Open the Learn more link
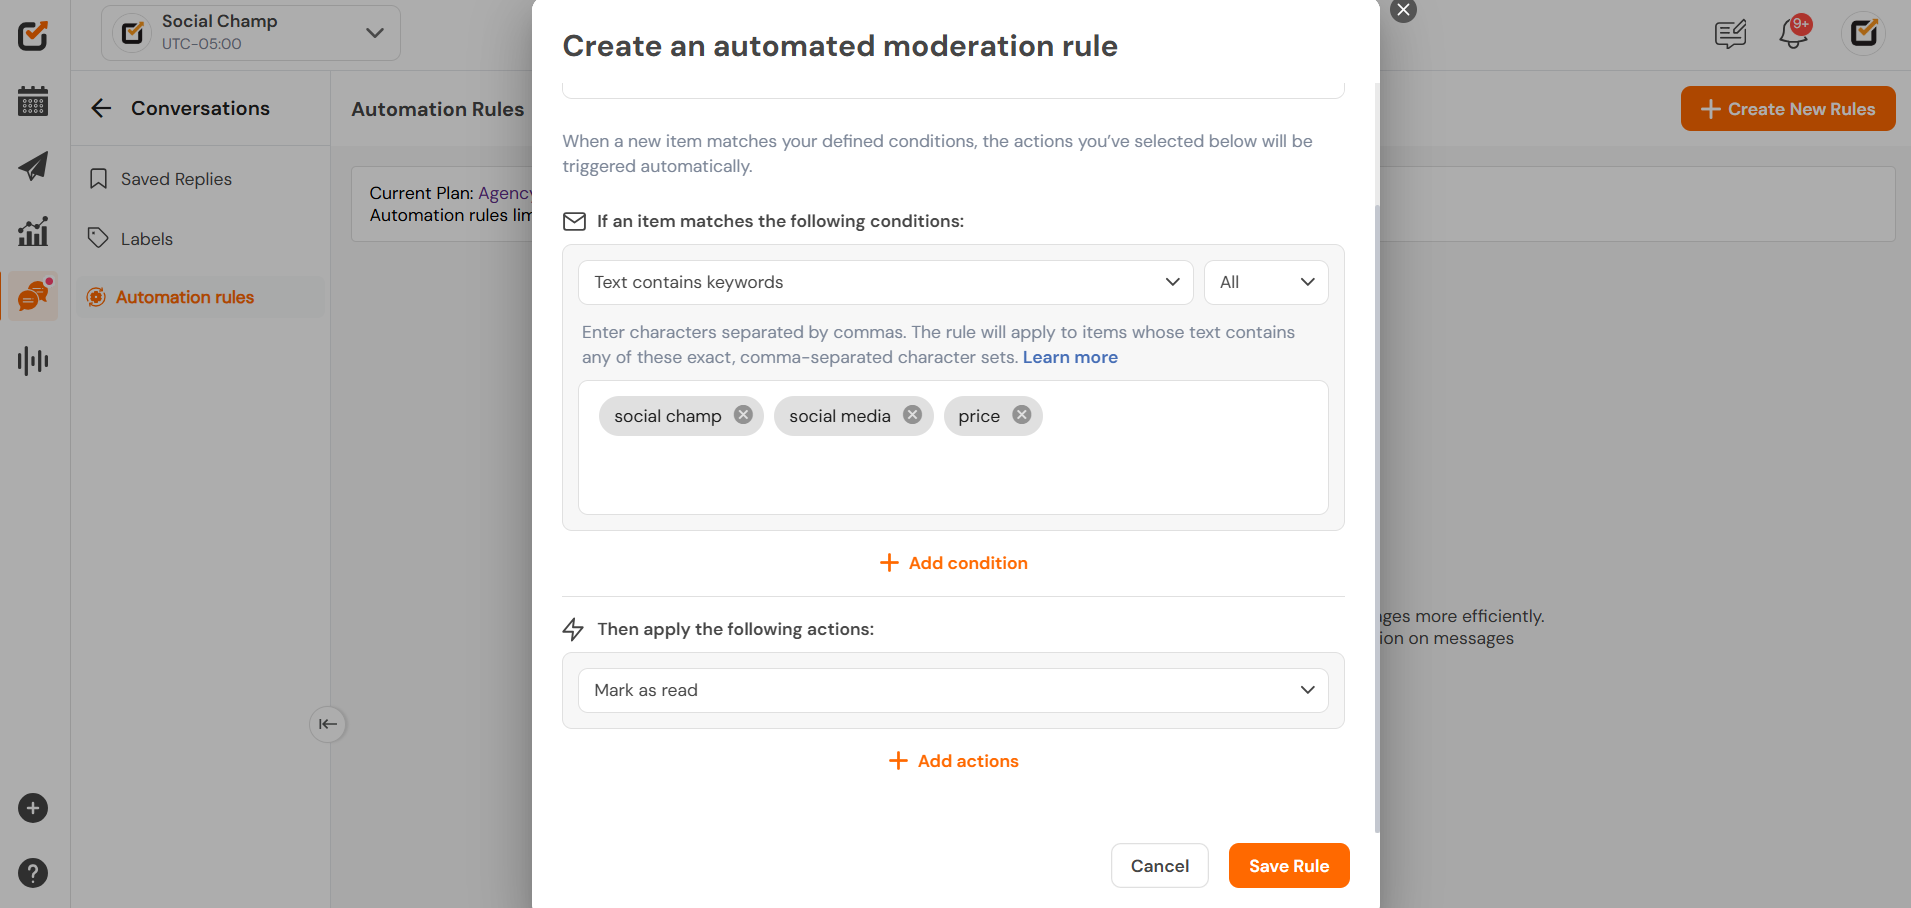This screenshot has height=908, width=1911. click(x=1070, y=357)
